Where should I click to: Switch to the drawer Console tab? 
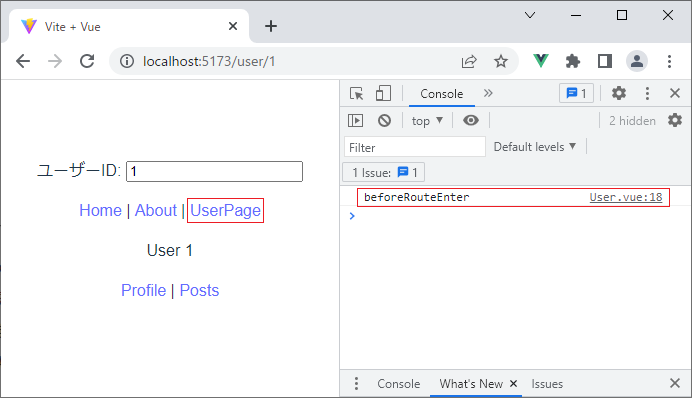coord(399,384)
